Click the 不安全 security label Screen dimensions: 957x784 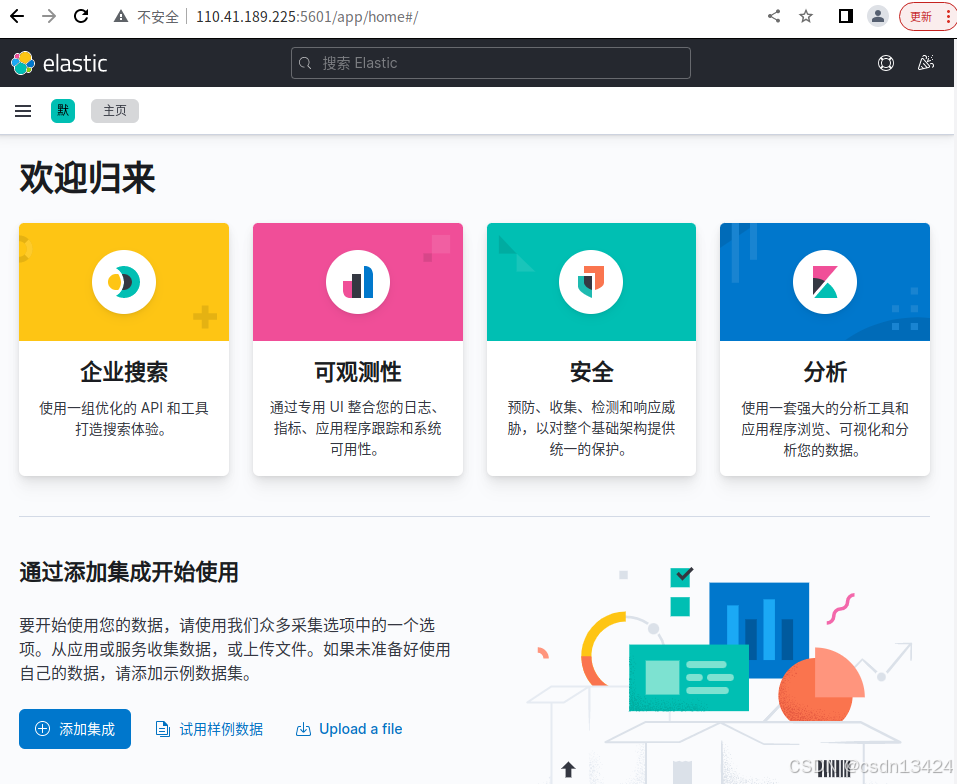158,16
